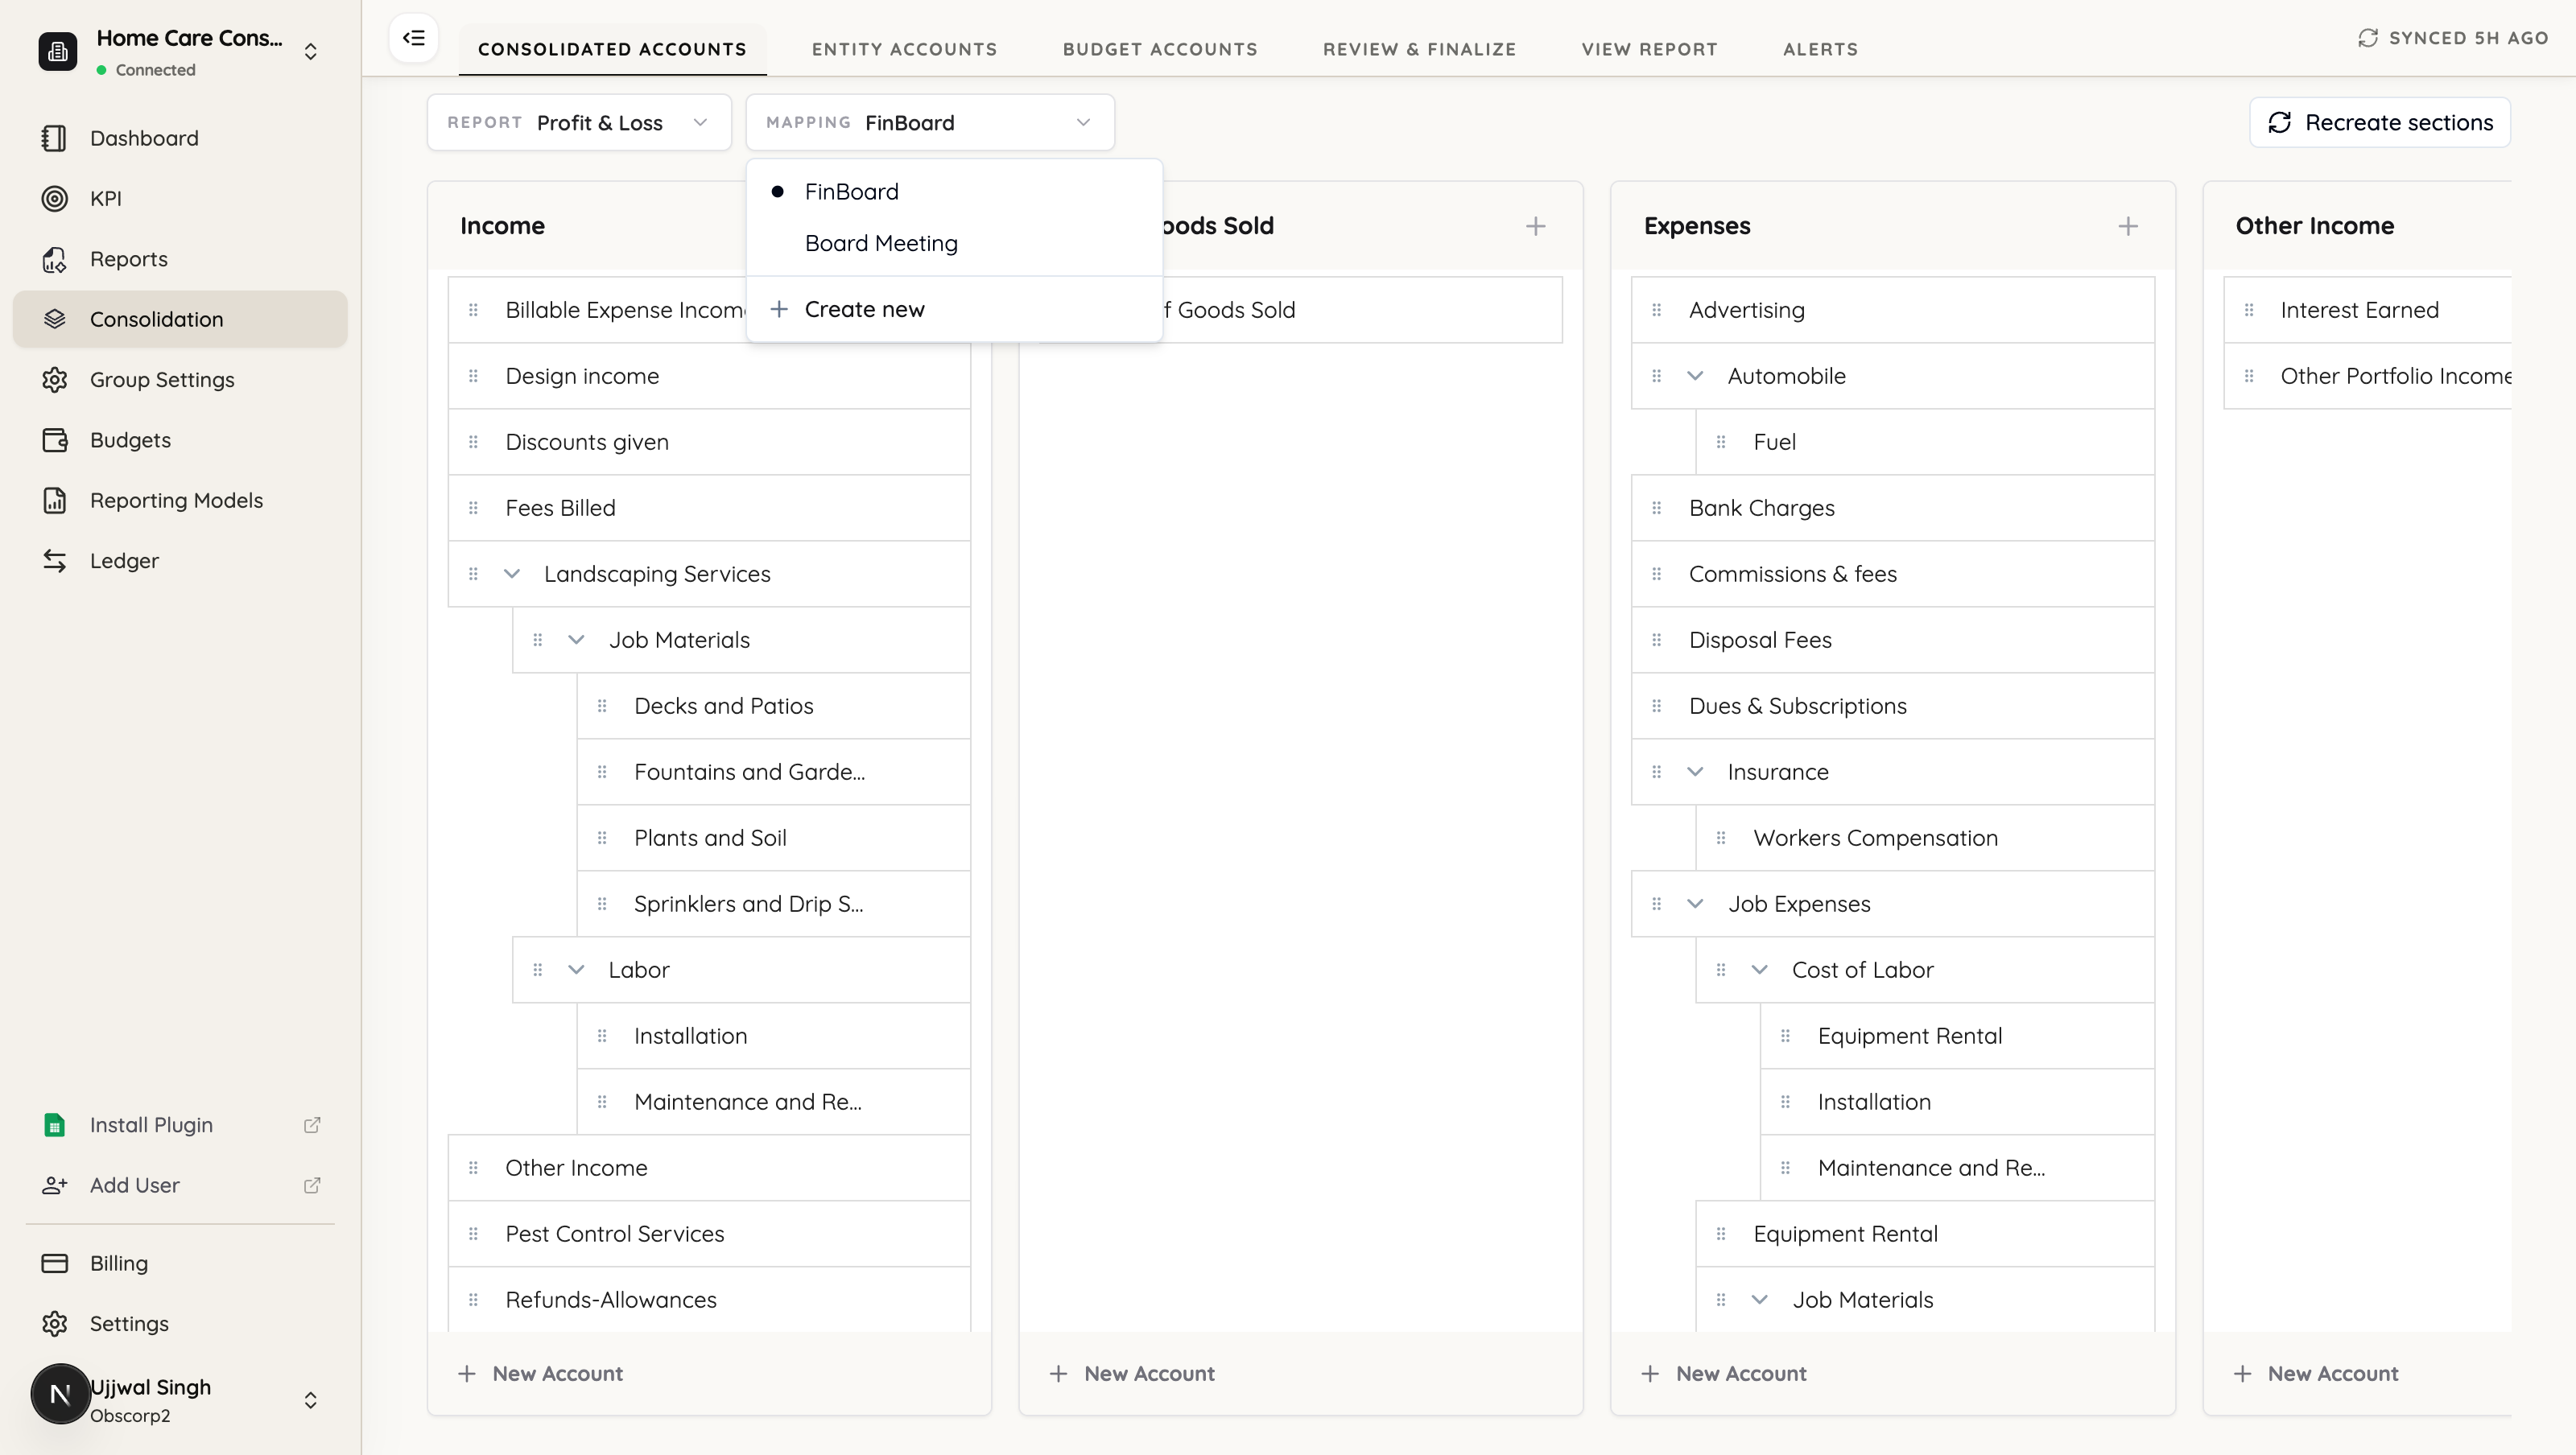Click the sync icon beside Synced 5H Ago
Viewport: 2576px width, 1455px height.
[2367, 38]
